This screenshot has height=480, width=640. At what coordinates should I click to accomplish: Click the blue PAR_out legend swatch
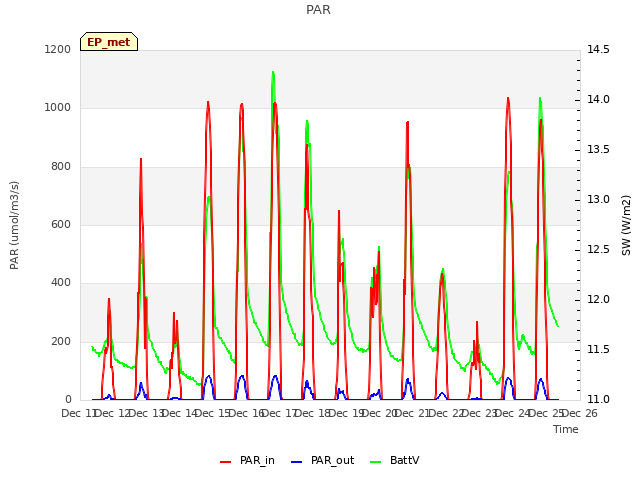[x=297, y=462]
